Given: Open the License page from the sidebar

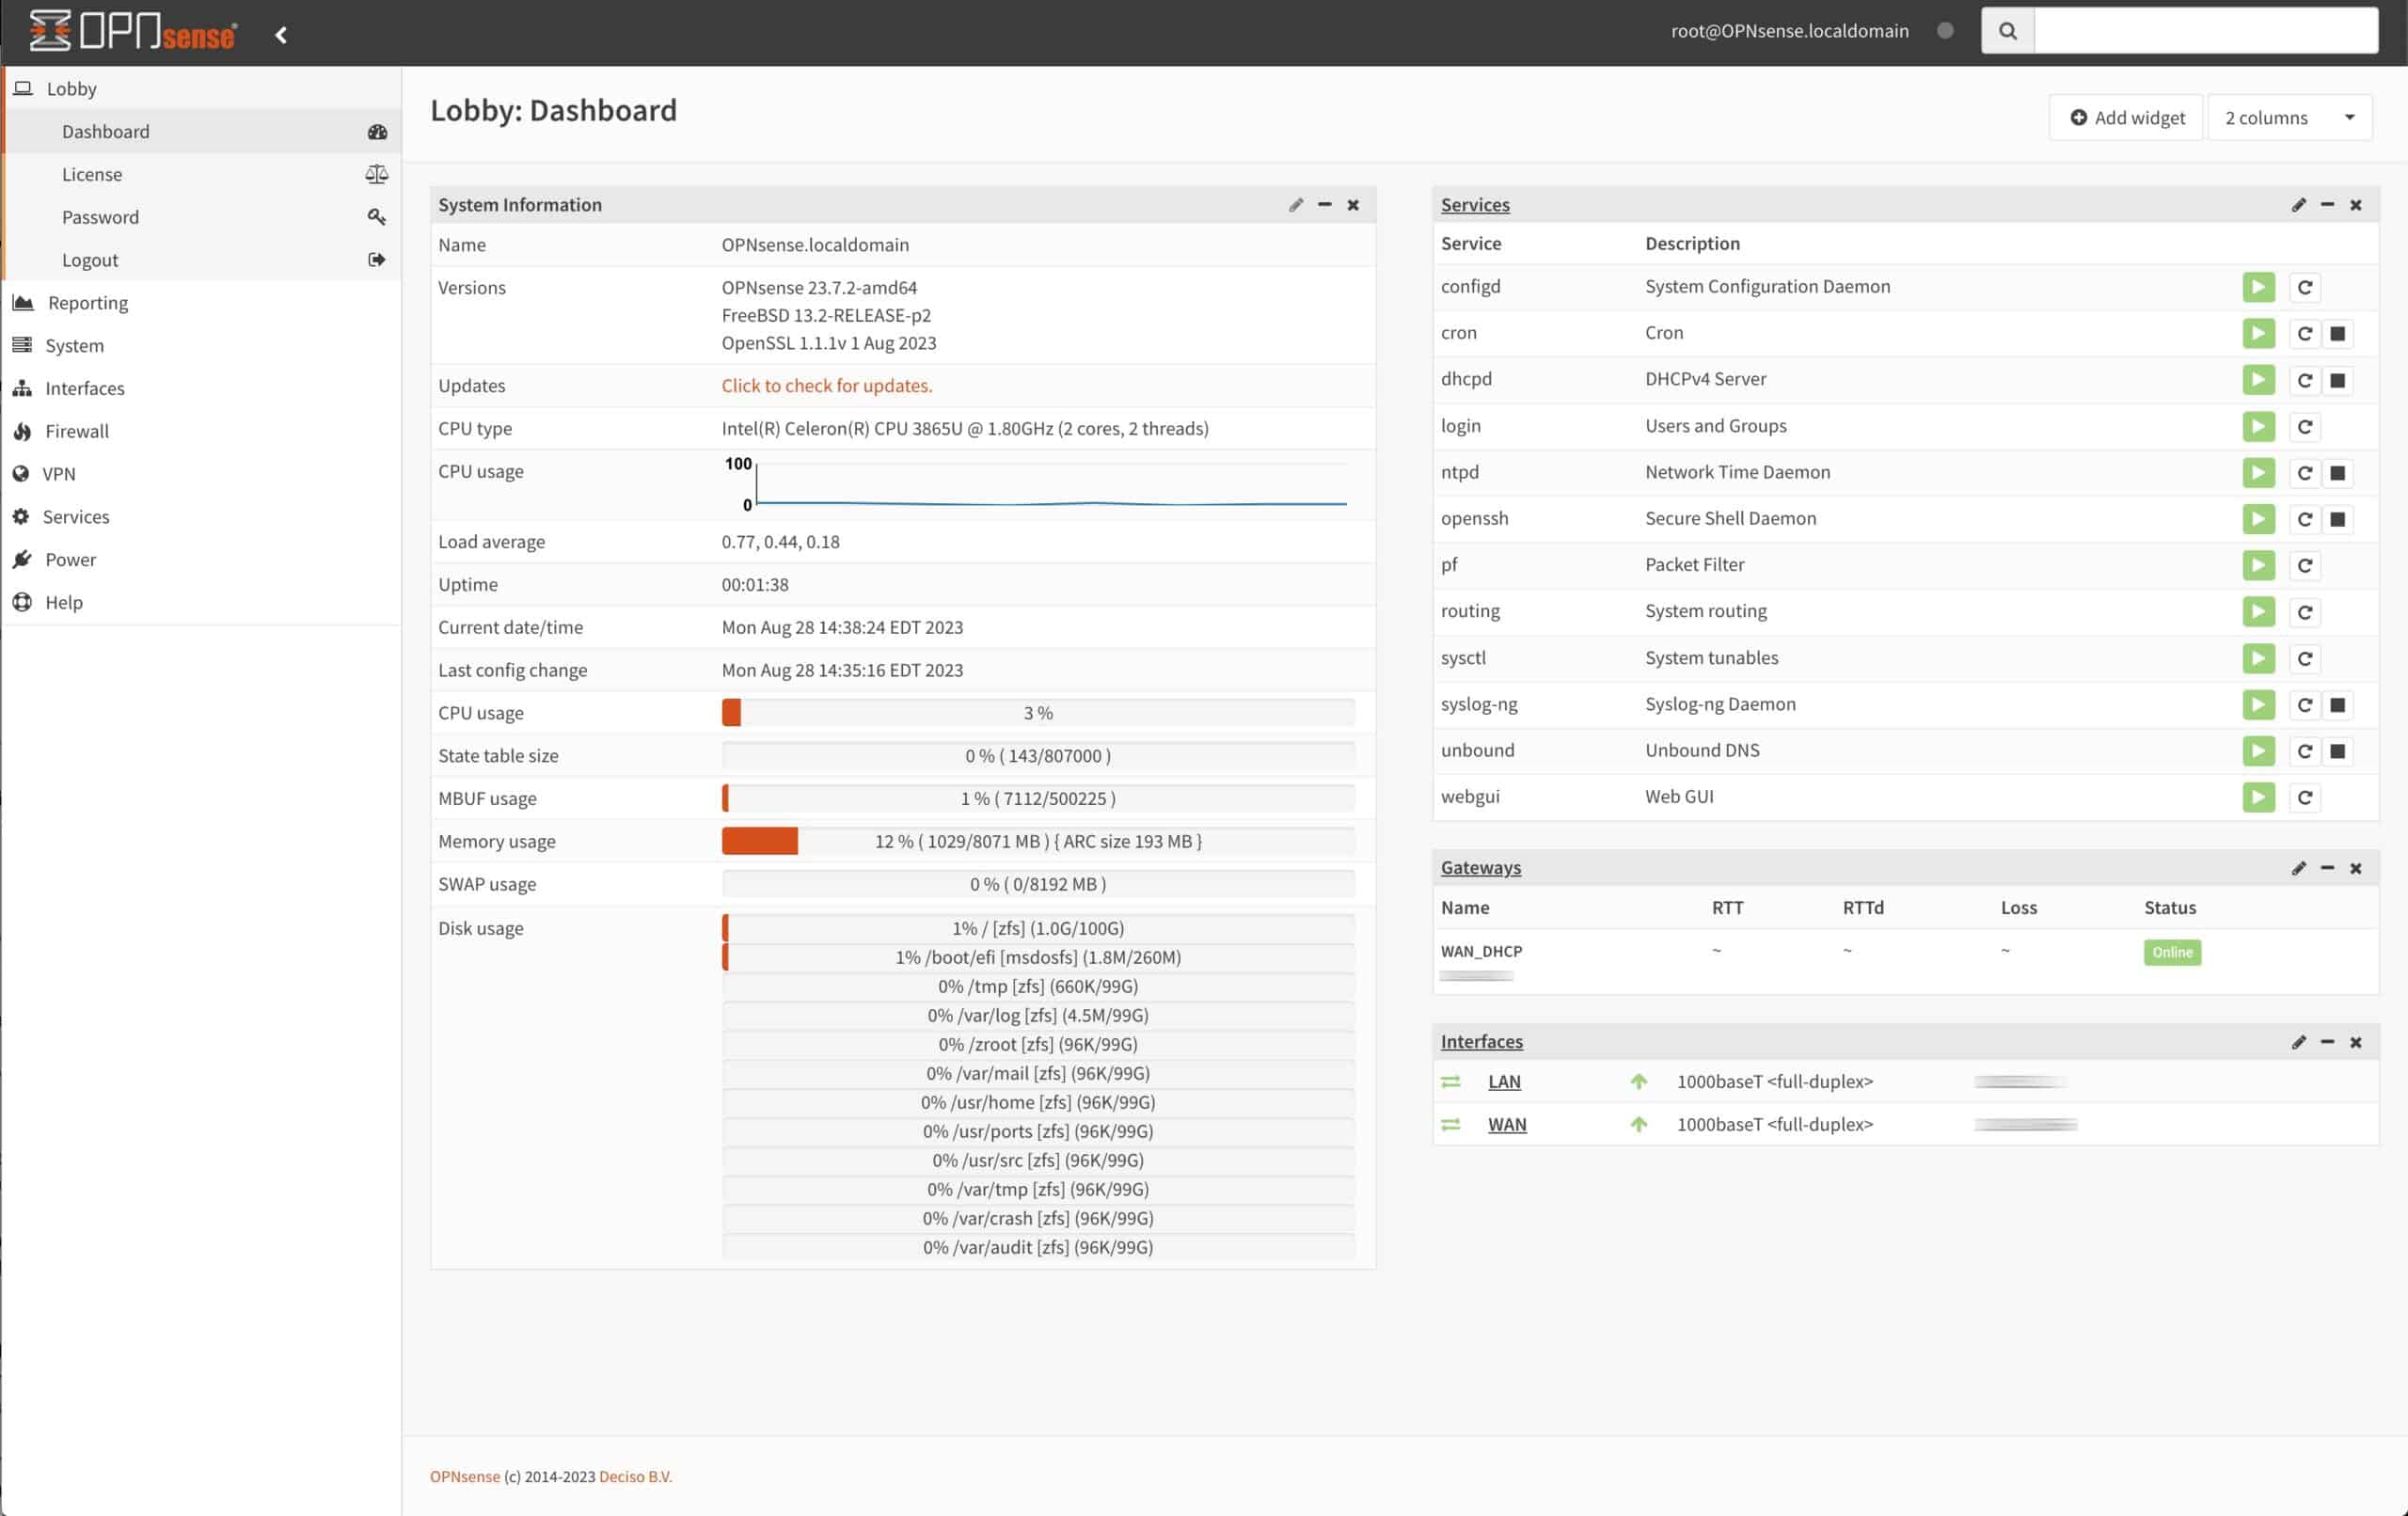Looking at the screenshot, I should [92, 174].
